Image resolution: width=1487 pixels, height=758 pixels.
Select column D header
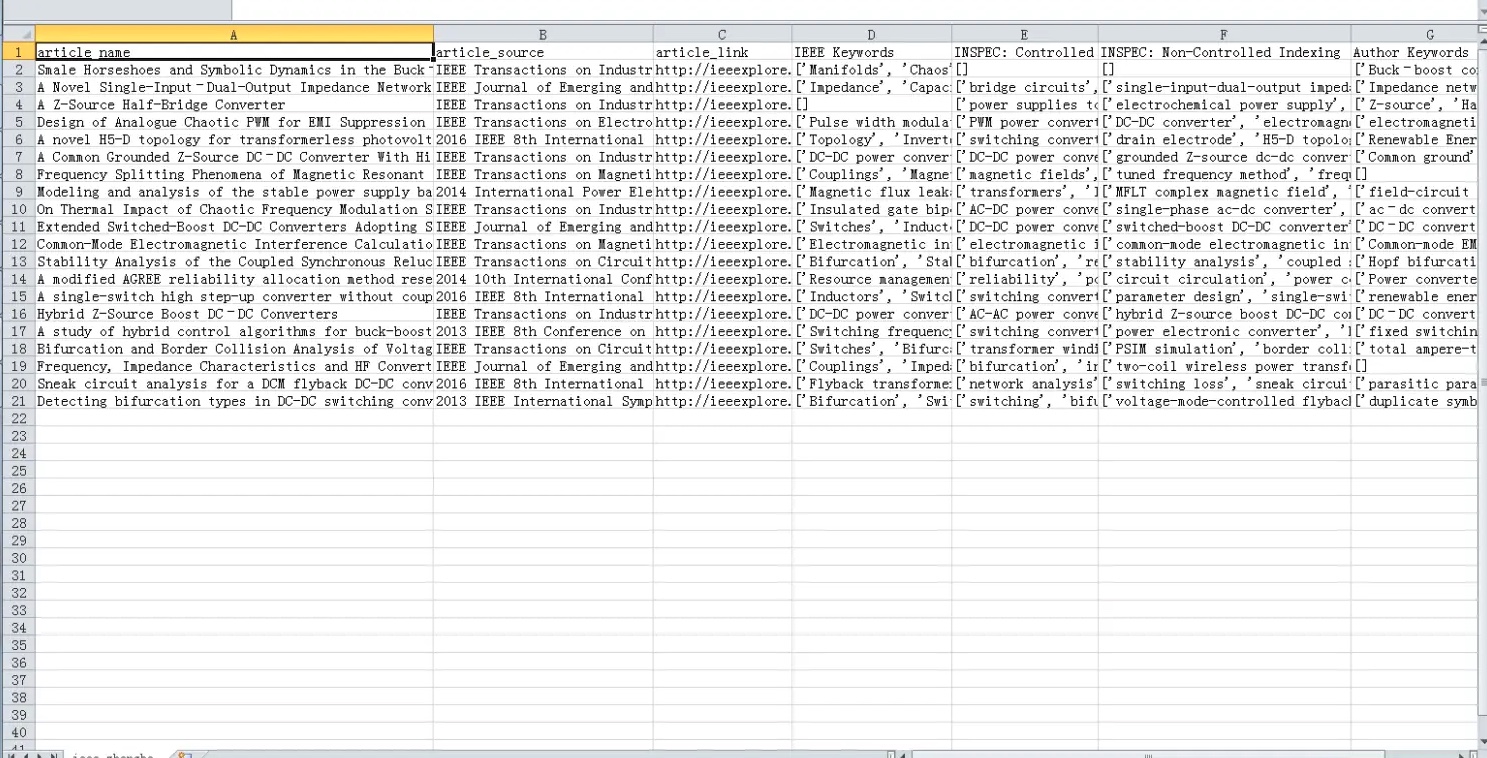872,34
